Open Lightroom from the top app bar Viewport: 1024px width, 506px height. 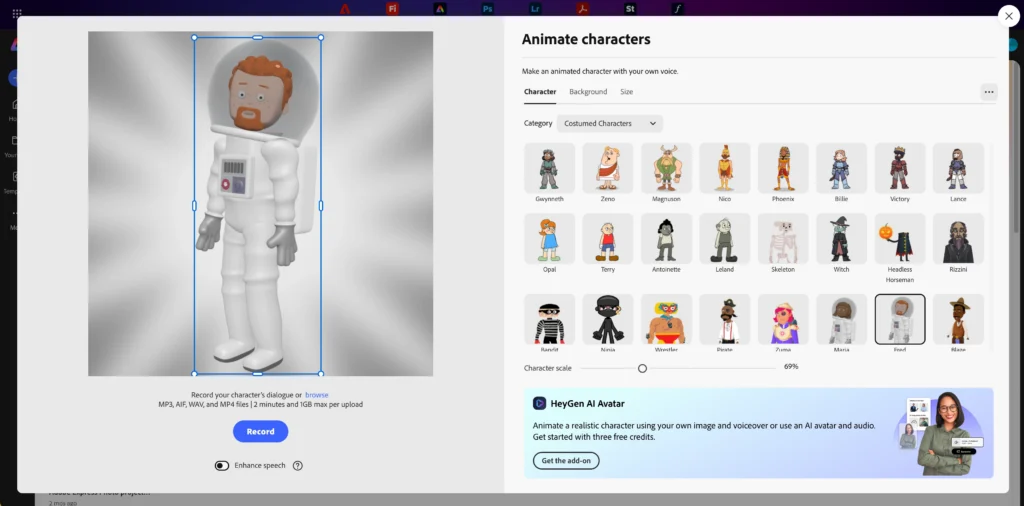536,8
